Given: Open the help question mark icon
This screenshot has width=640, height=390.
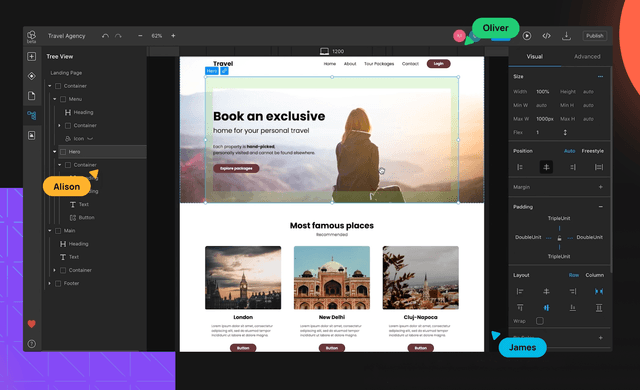Looking at the screenshot, I should (x=31, y=344).
